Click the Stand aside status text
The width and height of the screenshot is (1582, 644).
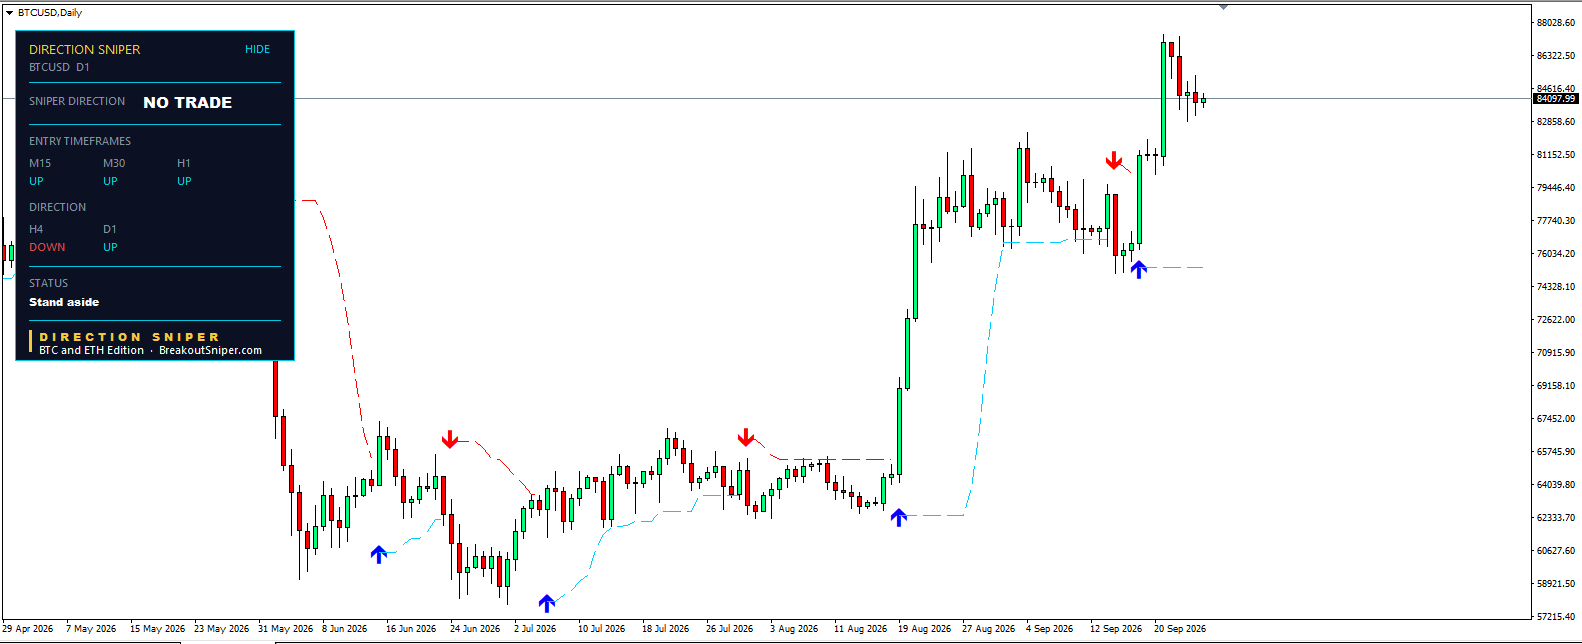tap(64, 302)
